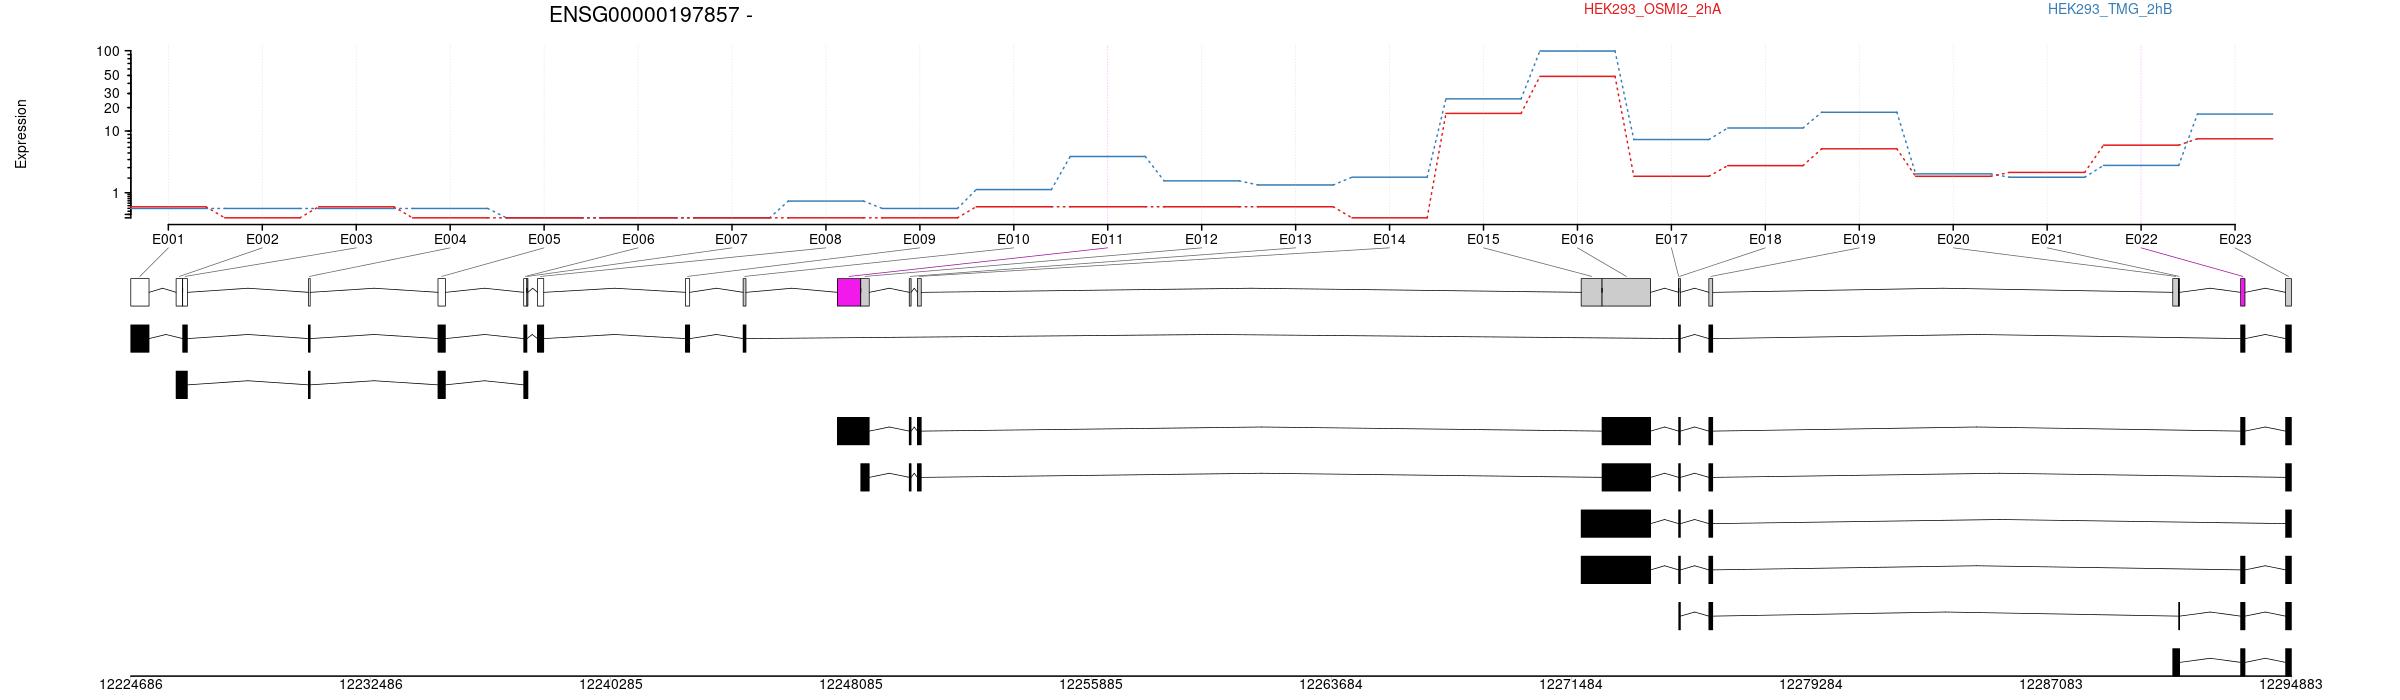Click exon label E009
This screenshot has height=700, width=2400.
coord(919,239)
